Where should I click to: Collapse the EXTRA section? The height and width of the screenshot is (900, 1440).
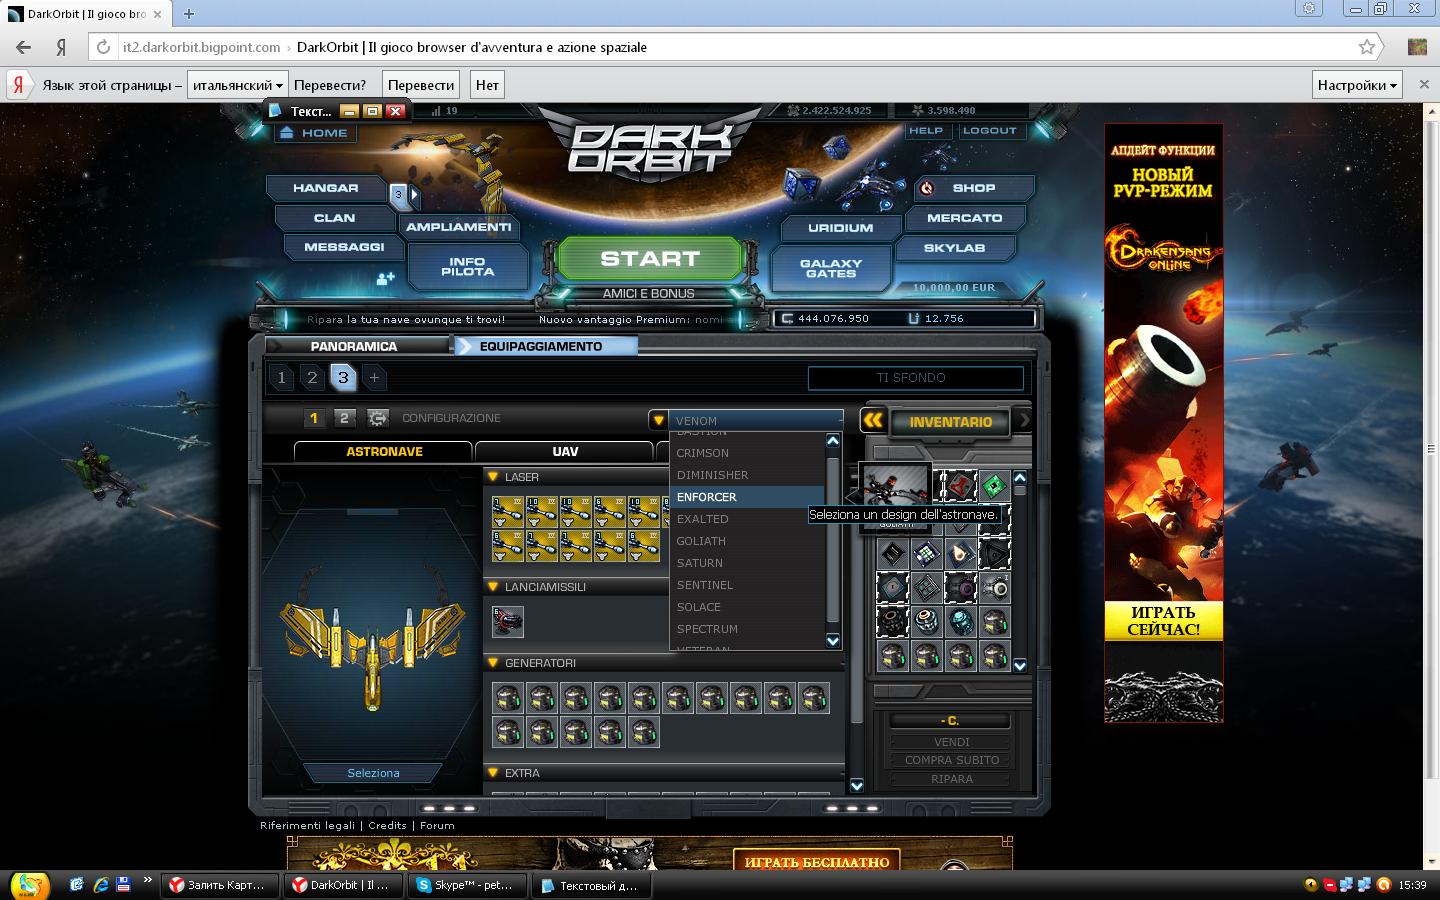tap(493, 773)
